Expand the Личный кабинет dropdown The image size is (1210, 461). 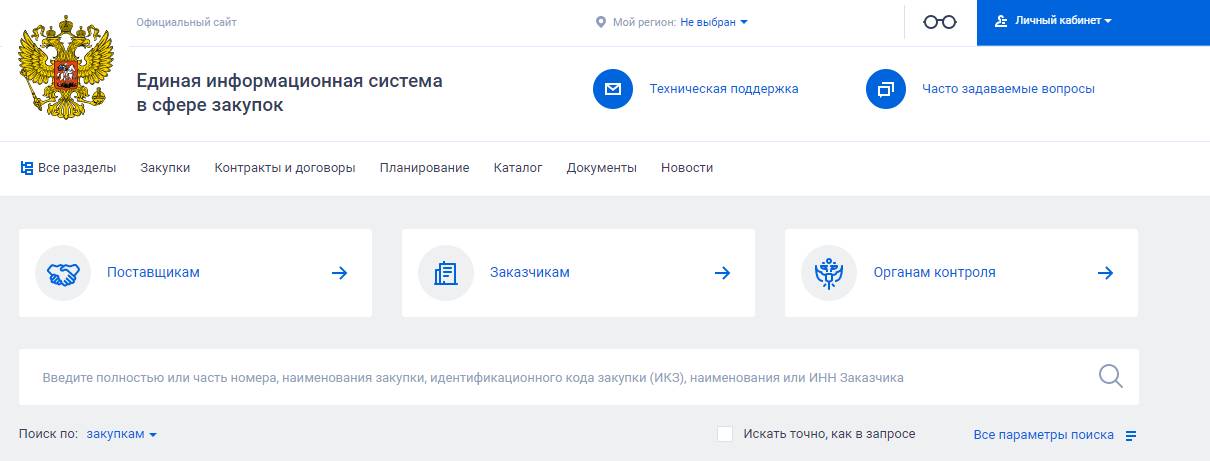coord(1063,21)
